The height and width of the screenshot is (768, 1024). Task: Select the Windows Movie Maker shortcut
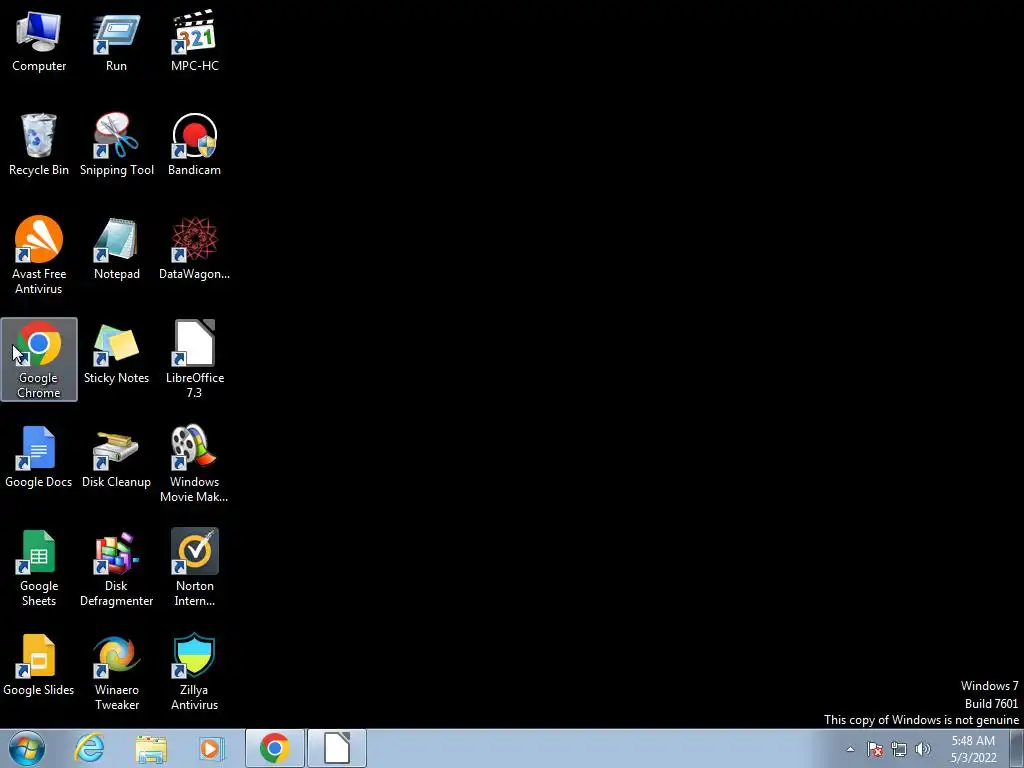point(195,463)
